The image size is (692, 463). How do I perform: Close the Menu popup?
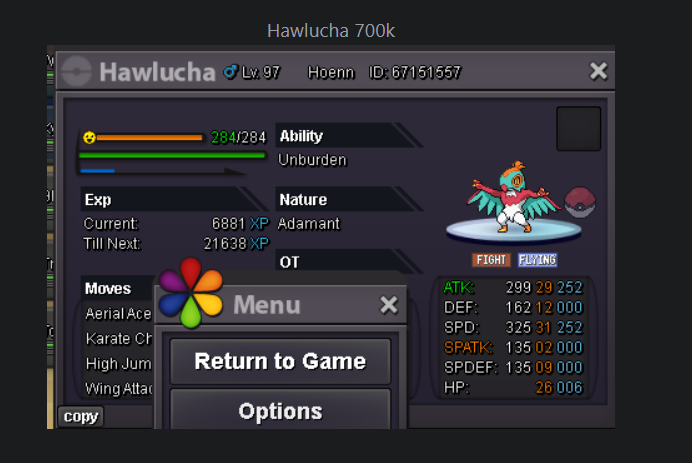click(x=388, y=305)
